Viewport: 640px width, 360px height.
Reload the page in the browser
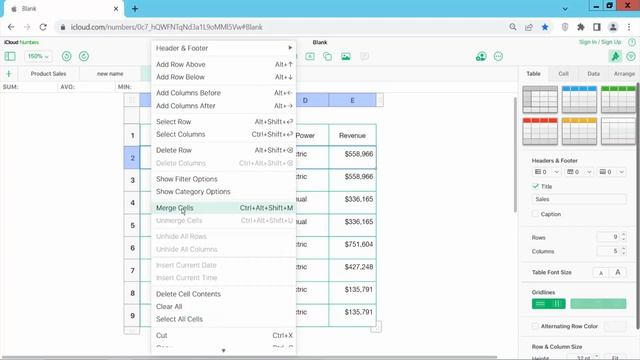coord(43,27)
